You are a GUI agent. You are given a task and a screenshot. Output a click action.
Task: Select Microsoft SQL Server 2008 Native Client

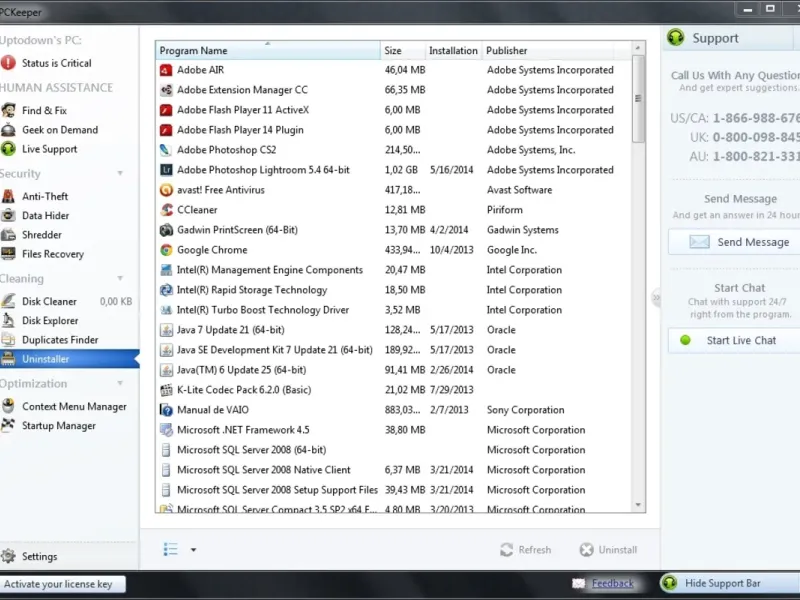point(393,470)
